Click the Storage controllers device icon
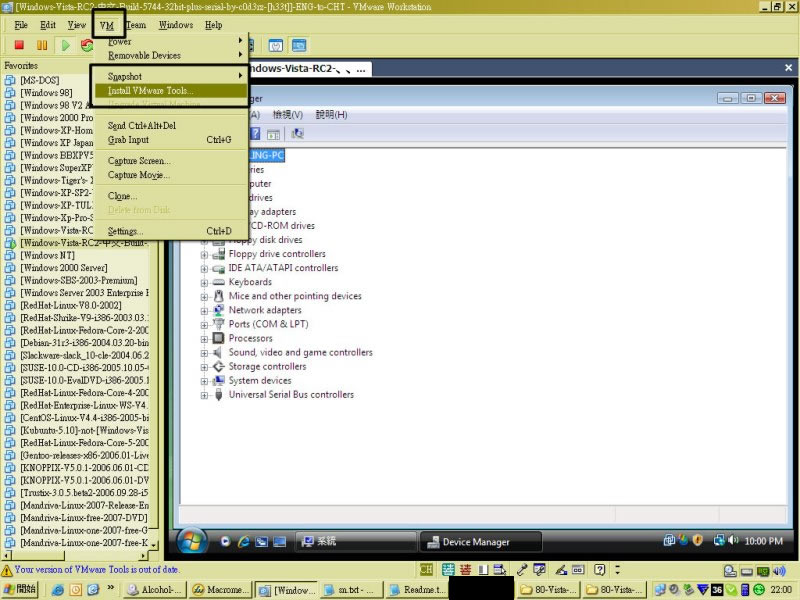 [x=218, y=366]
